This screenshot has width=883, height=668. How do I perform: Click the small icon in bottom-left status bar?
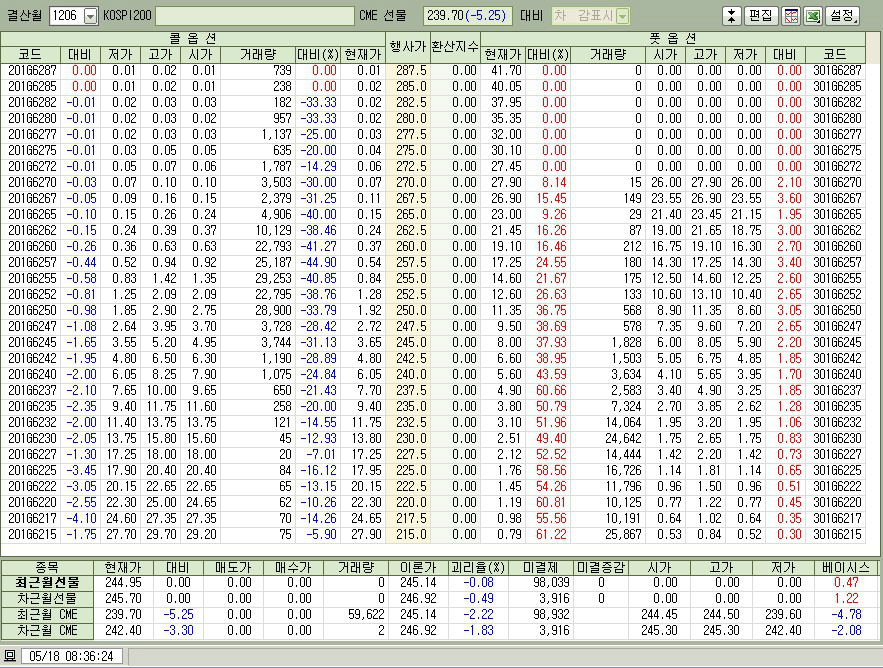coord(10,656)
